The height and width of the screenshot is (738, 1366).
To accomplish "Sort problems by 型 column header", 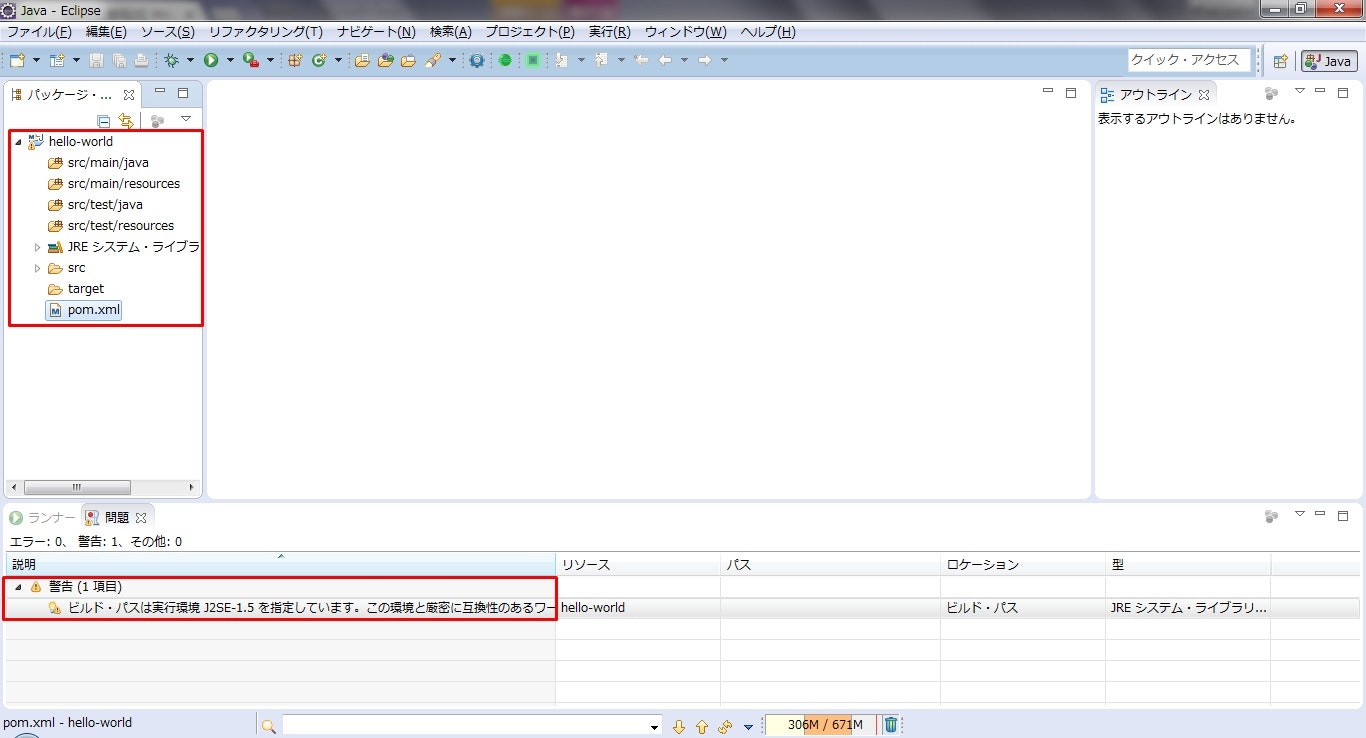I will (x=1188, y=565).
